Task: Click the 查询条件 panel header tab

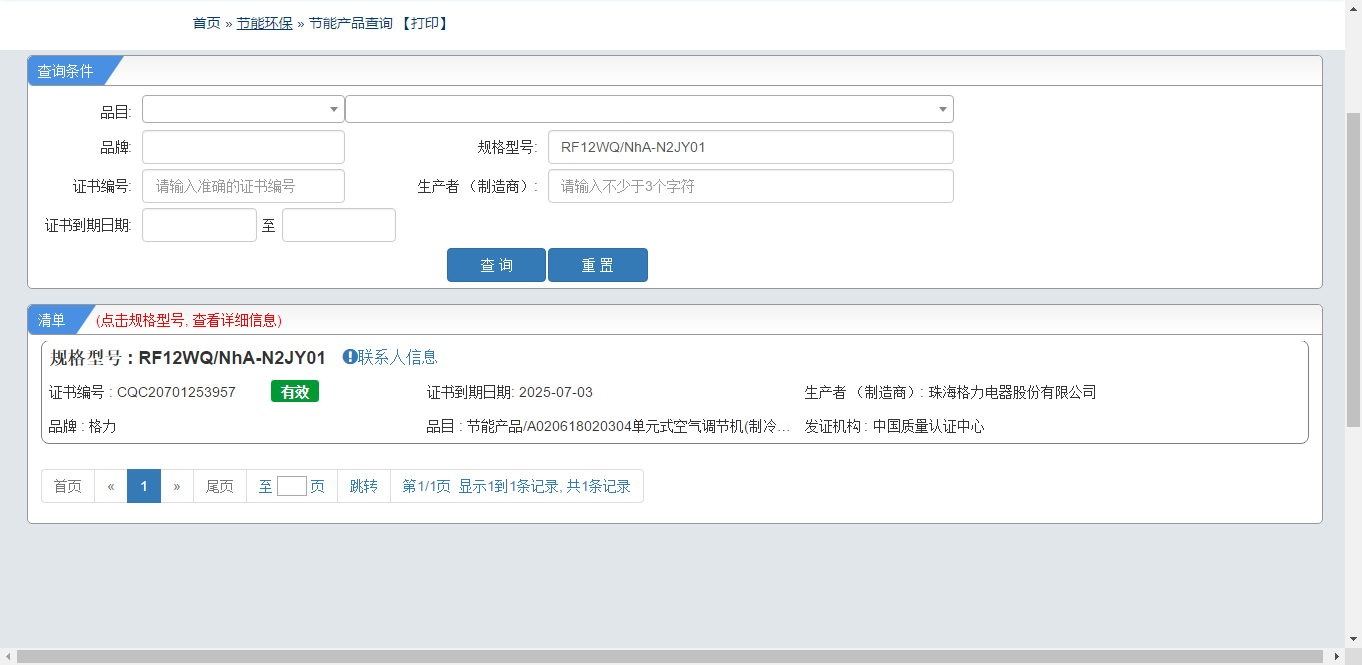Action: [66, 71]
